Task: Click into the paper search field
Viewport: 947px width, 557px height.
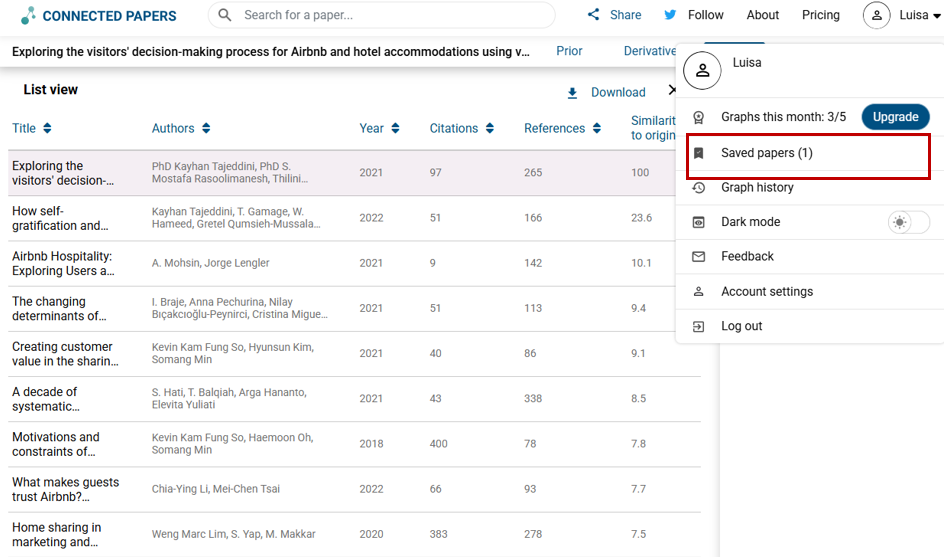Action: click(x=390, y=15)
